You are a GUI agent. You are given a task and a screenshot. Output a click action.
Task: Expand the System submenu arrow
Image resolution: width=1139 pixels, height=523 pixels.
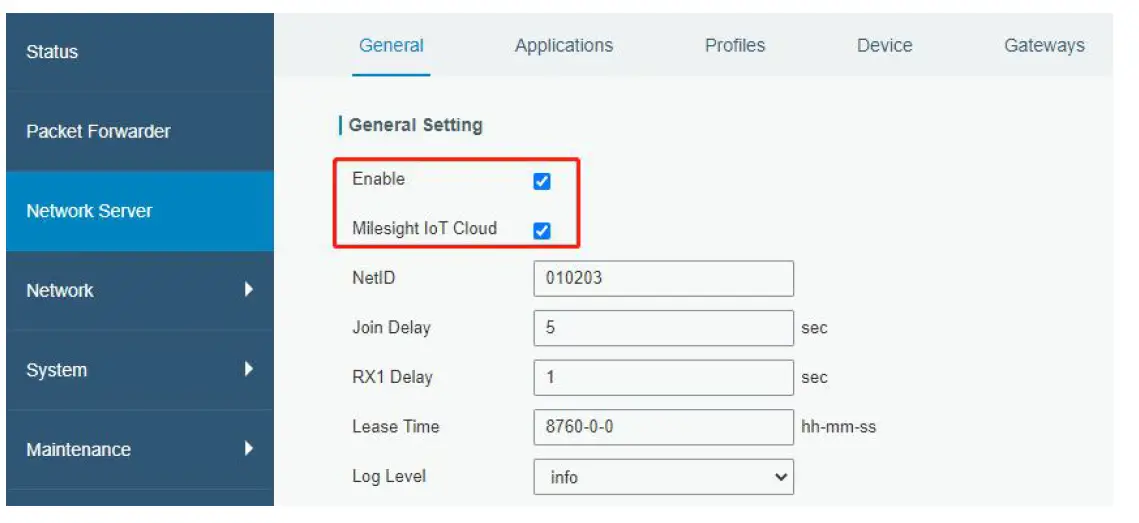(248, 369)
